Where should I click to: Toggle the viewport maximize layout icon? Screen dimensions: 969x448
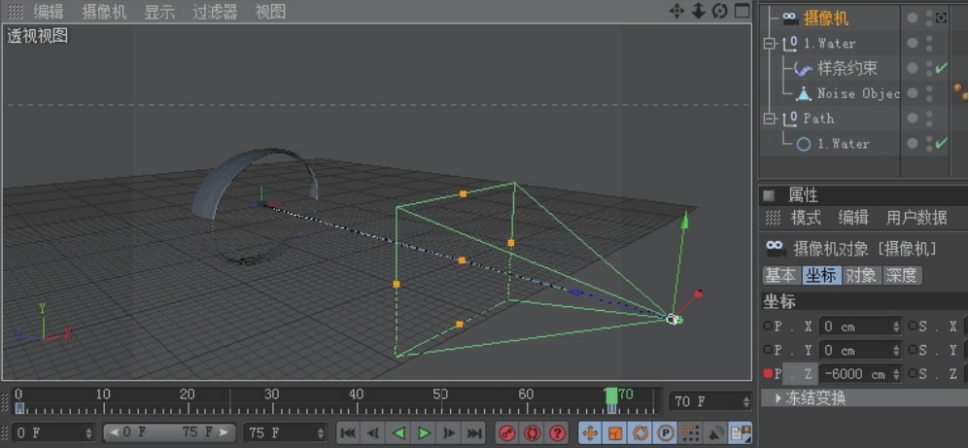tap(742, 11)
